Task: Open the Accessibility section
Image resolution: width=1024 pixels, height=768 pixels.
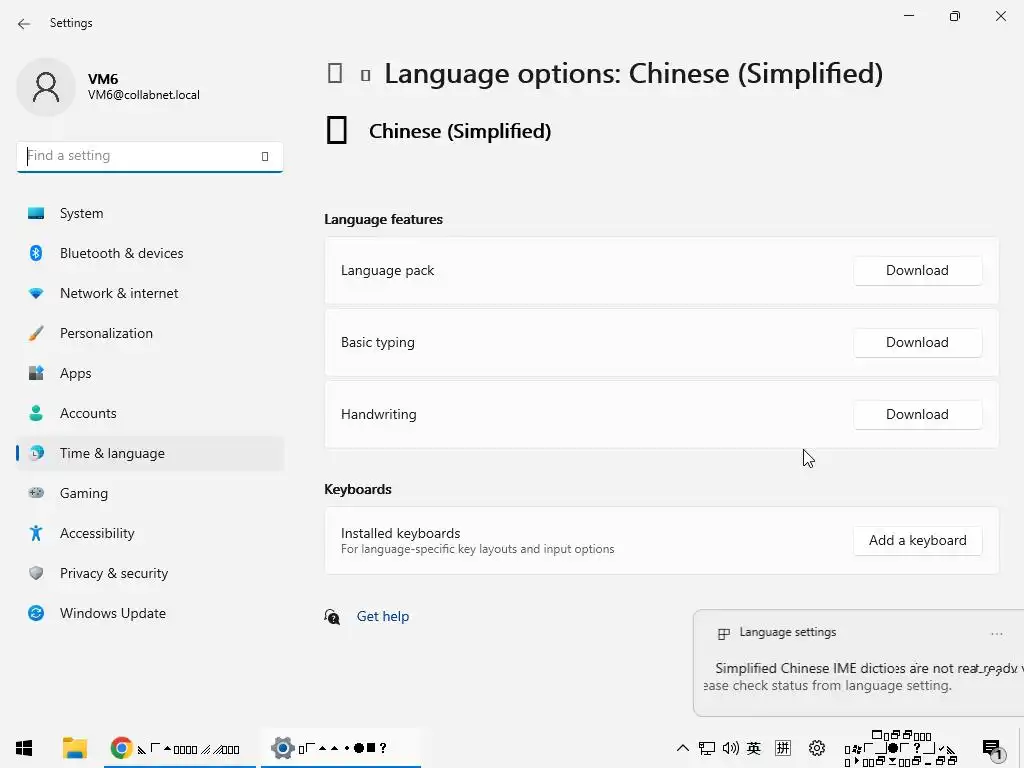Action: (x=97, y=533)
